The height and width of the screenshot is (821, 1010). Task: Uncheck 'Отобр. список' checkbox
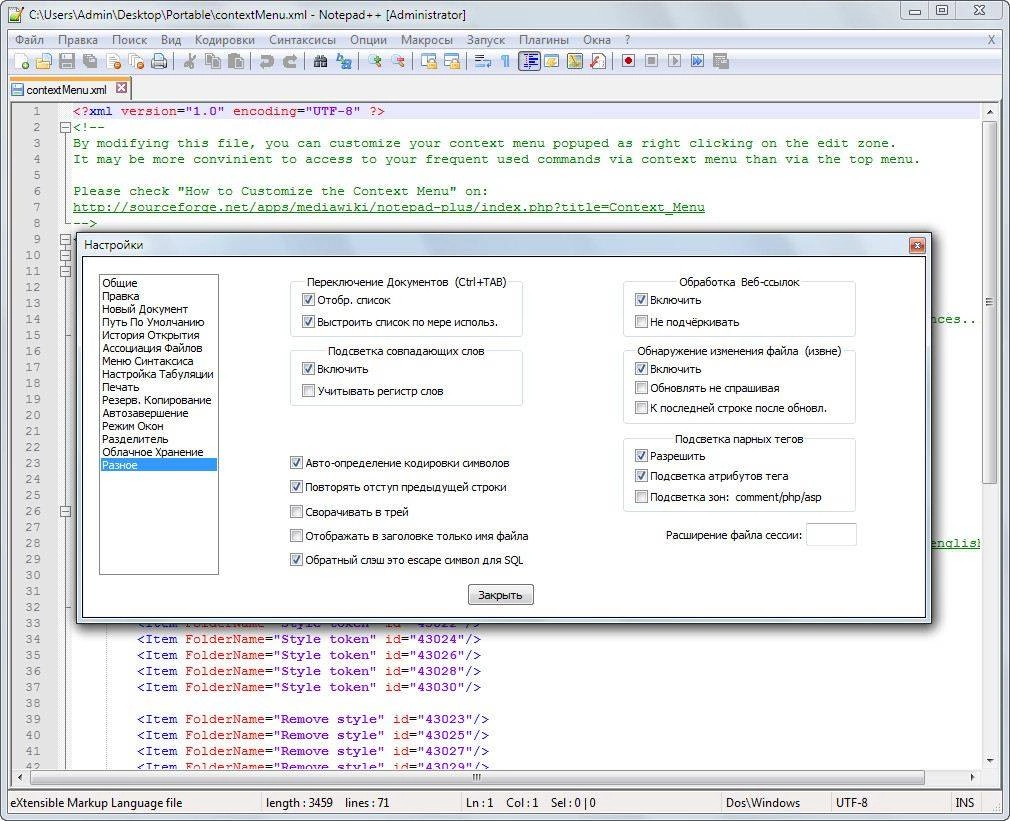click(x=308, y=299)
